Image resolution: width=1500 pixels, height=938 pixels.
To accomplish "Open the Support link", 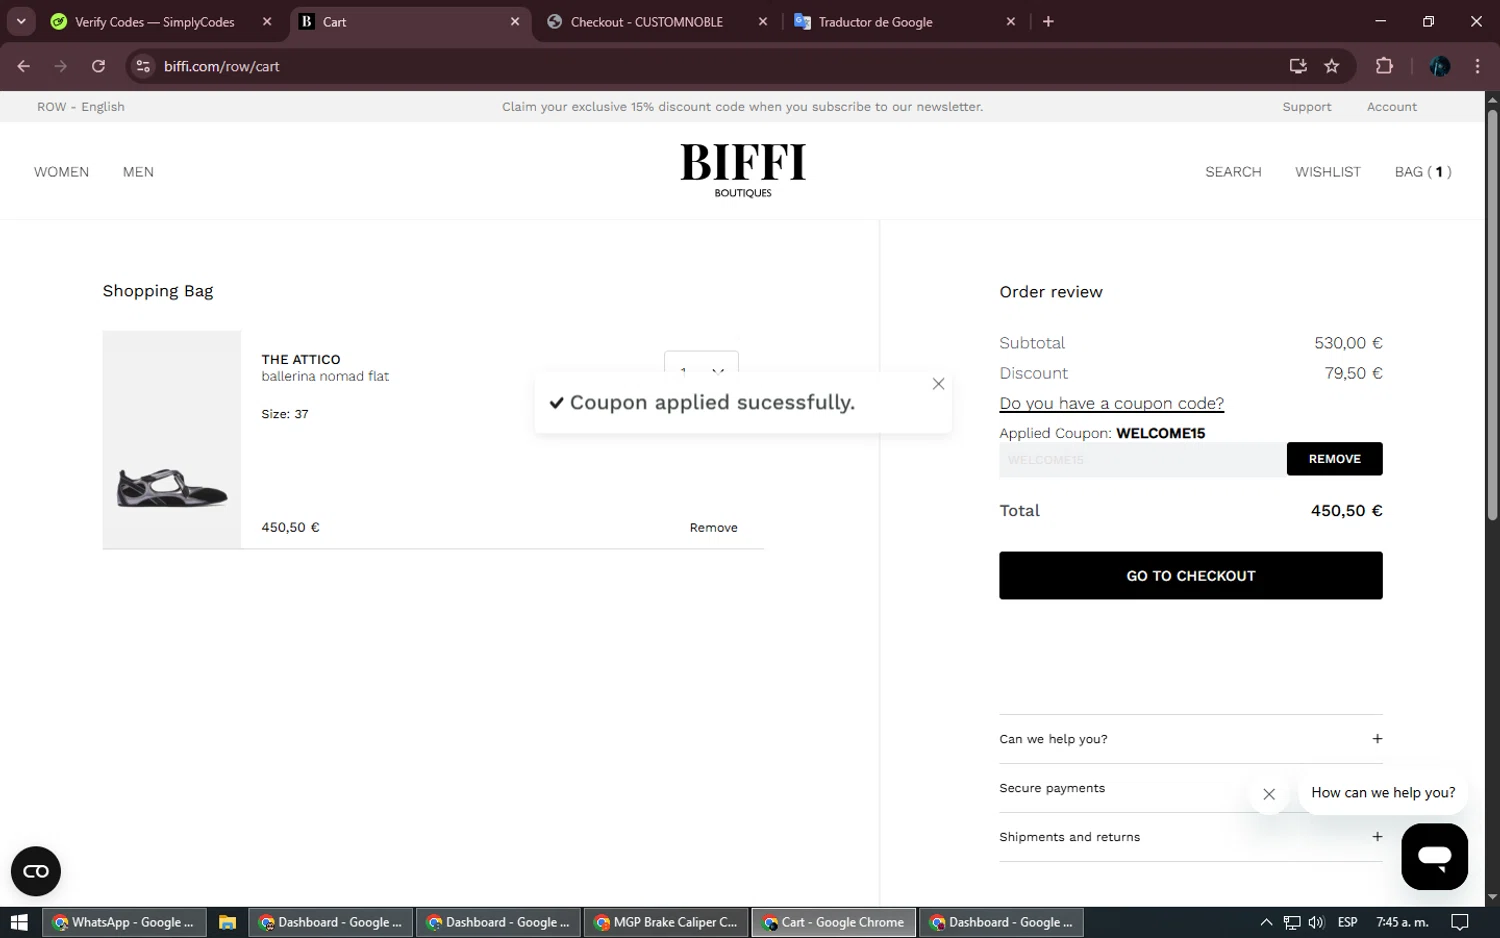I will coord(1307,107).
